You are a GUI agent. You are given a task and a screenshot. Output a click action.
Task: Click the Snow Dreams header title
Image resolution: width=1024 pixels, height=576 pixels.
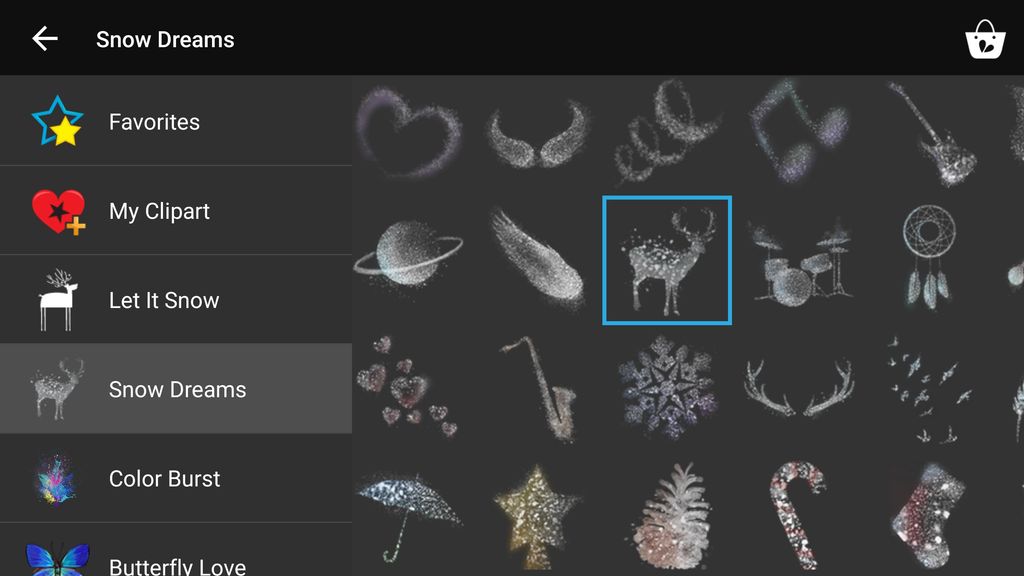point(165,39)
